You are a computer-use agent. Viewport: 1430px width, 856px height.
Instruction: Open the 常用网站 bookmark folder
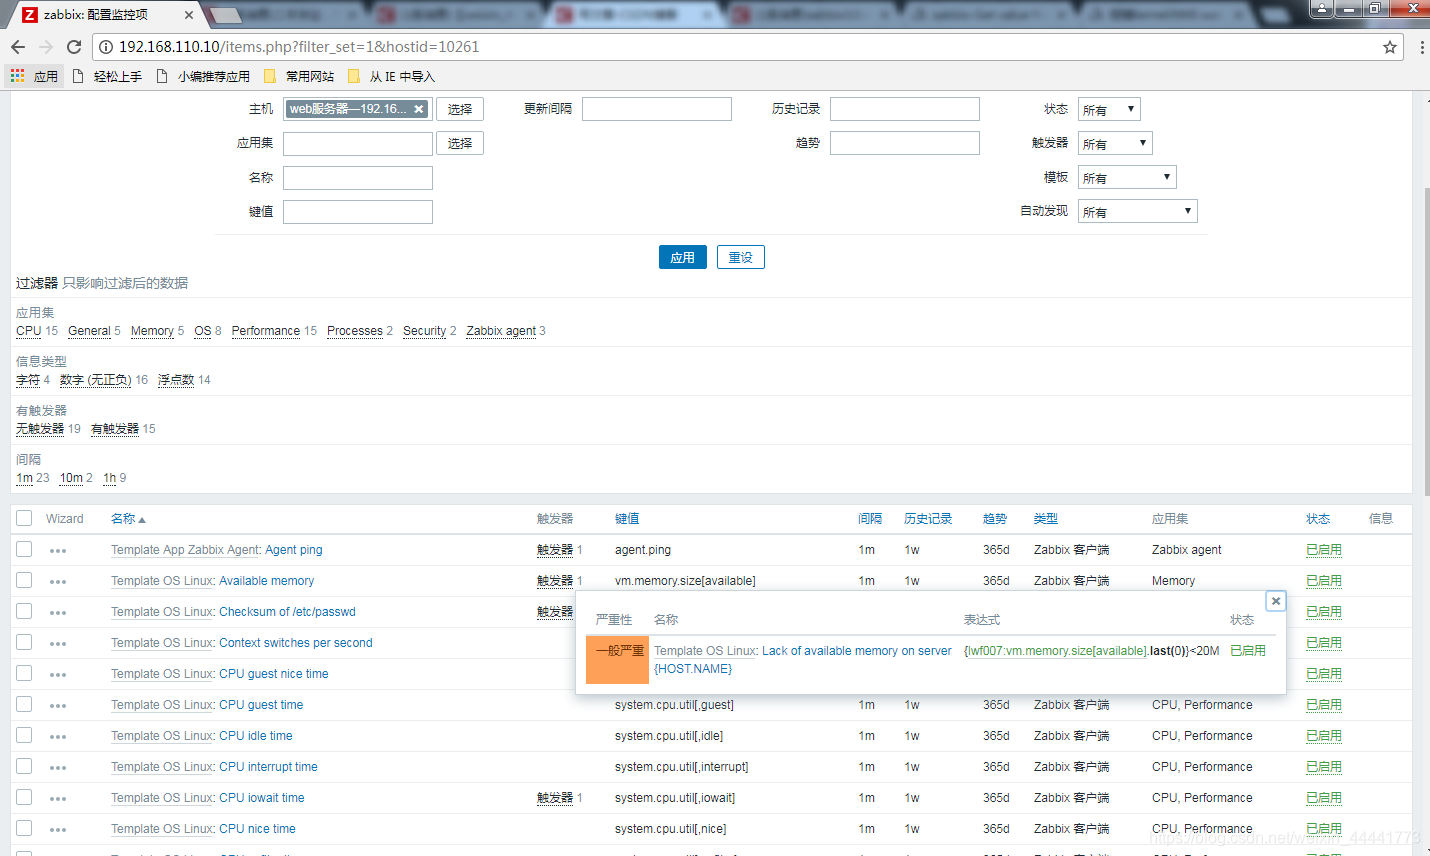click(299, 76)
